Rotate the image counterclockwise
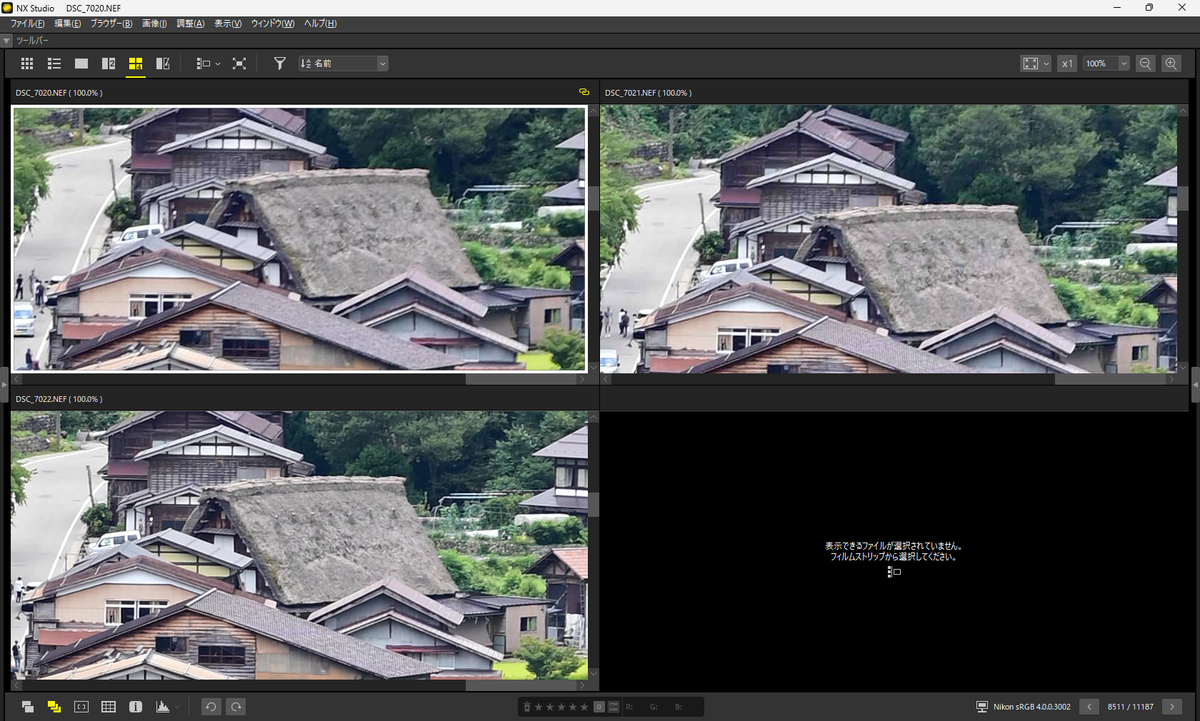Viewport: 1200px width, 721px height. [x=210, y=707]
